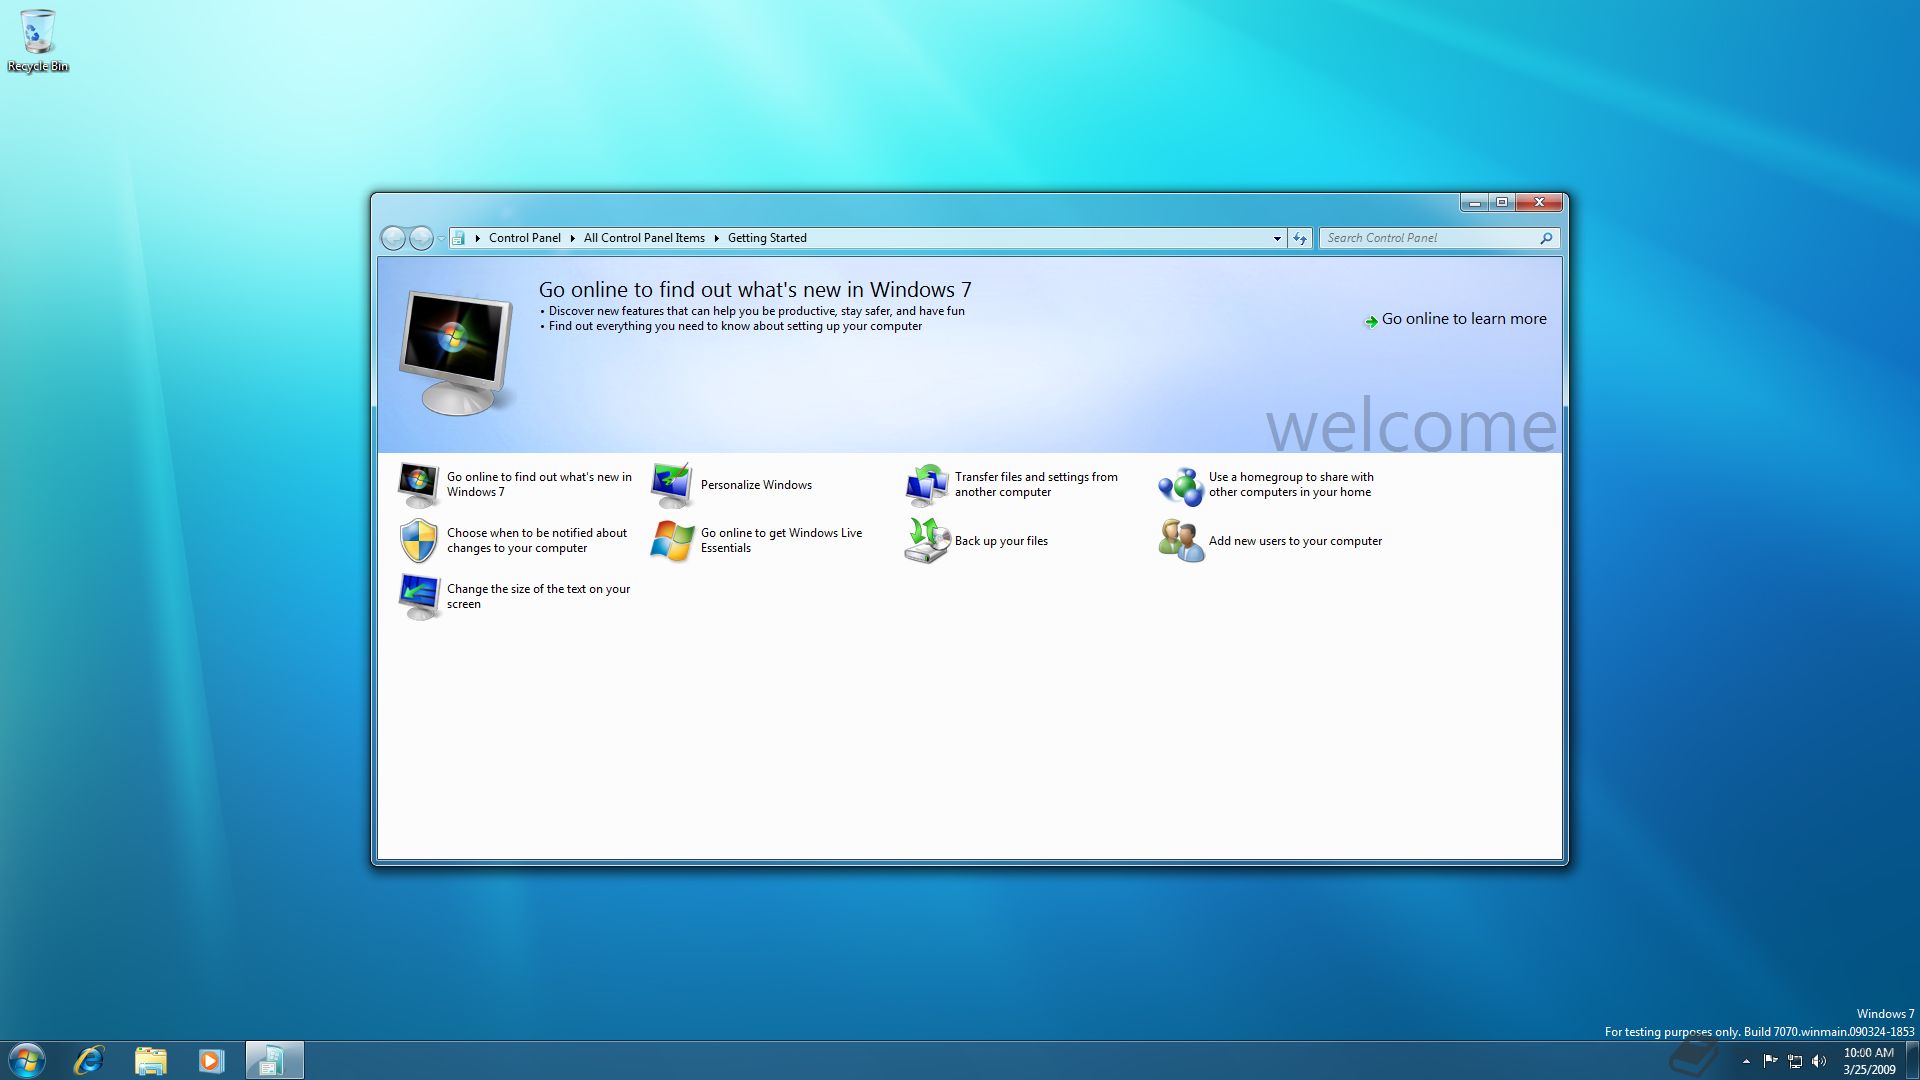Click the large welcome banner monitor image
Screen dimensions: 1920x1080
click(456, 353)
